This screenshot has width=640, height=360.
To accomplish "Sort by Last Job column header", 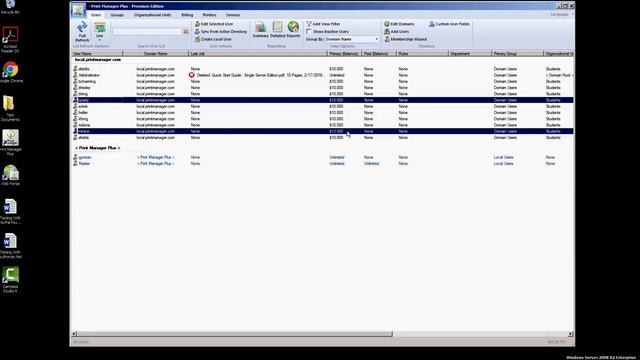I will pyautogui.click(x=258, y=53).
